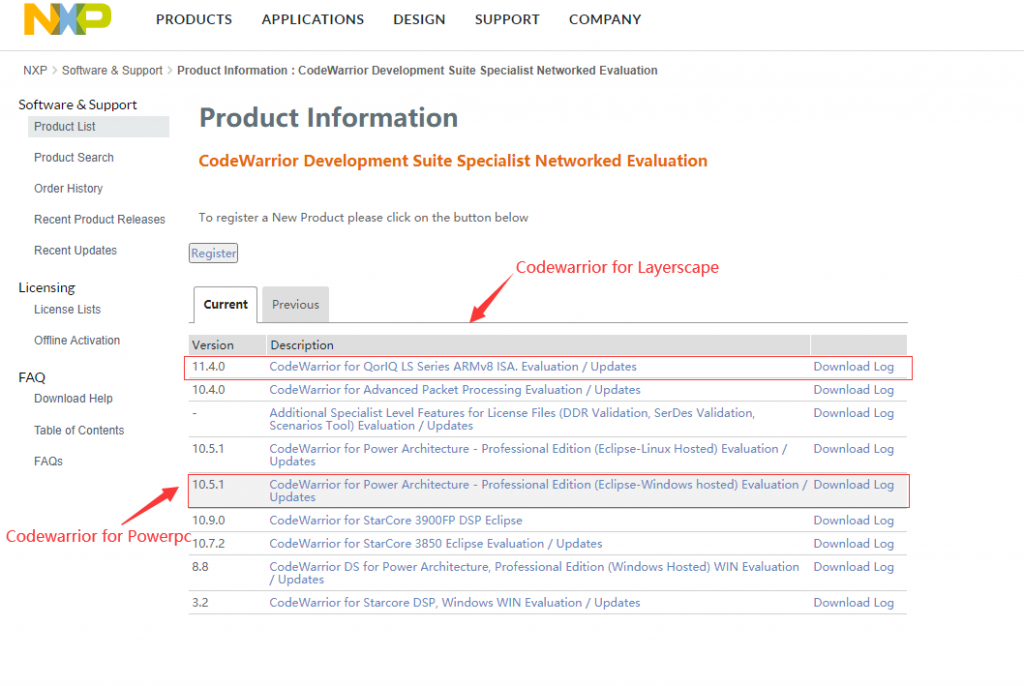
Task: Open Additional Specialist Level Features link
Action: point(512,419)
